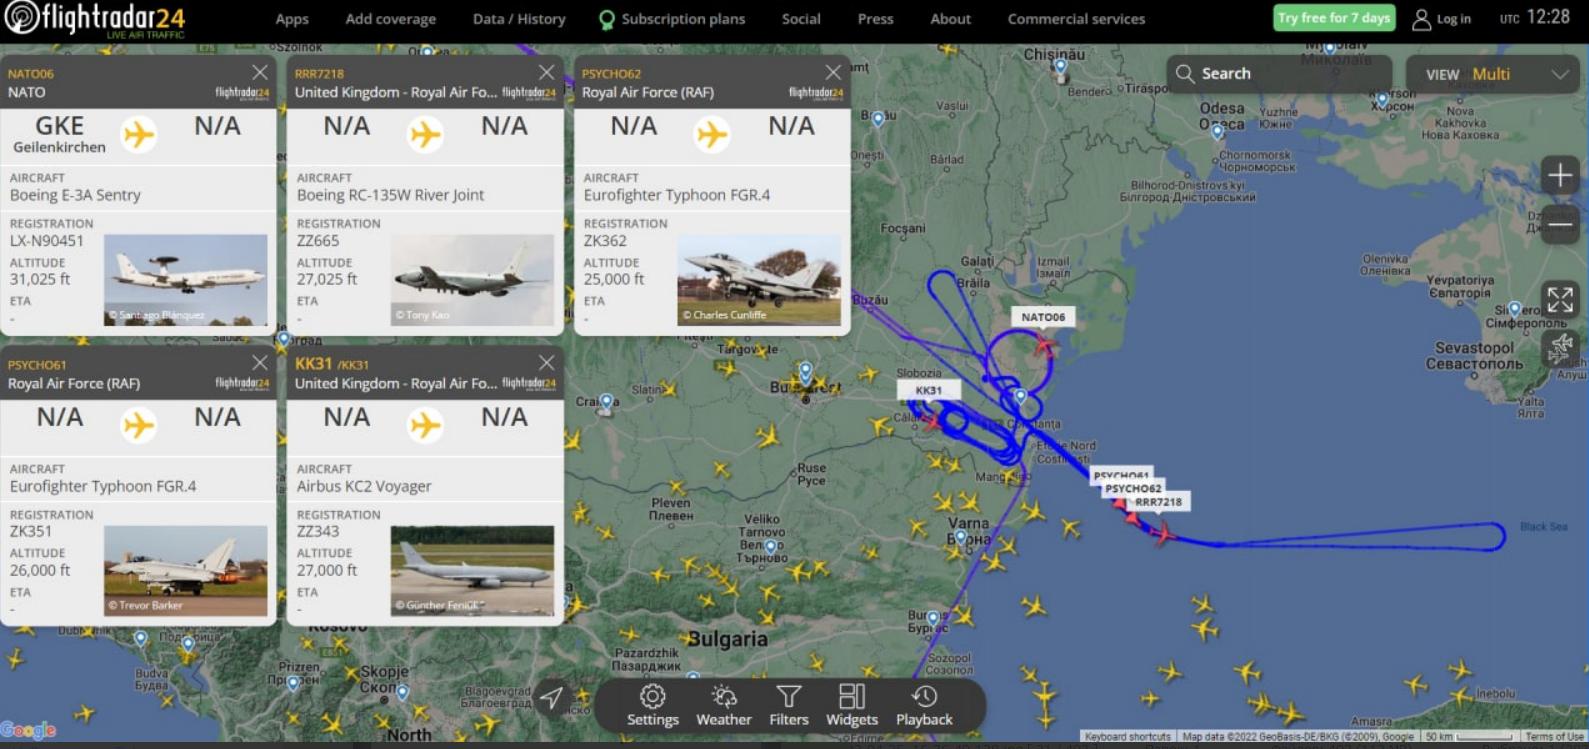Select the NATO06 aircraft label on map
The width and height of the screenshot is (1589, 749).
click(1042, 317)
